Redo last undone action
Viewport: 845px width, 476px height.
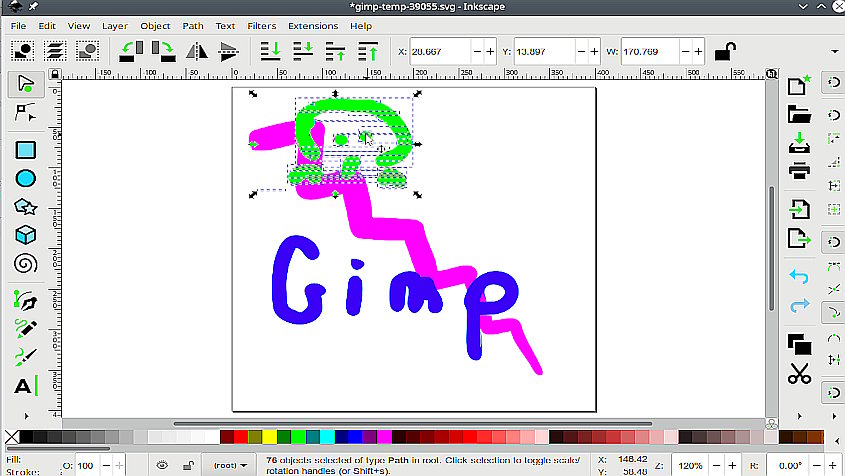point(799,305)
